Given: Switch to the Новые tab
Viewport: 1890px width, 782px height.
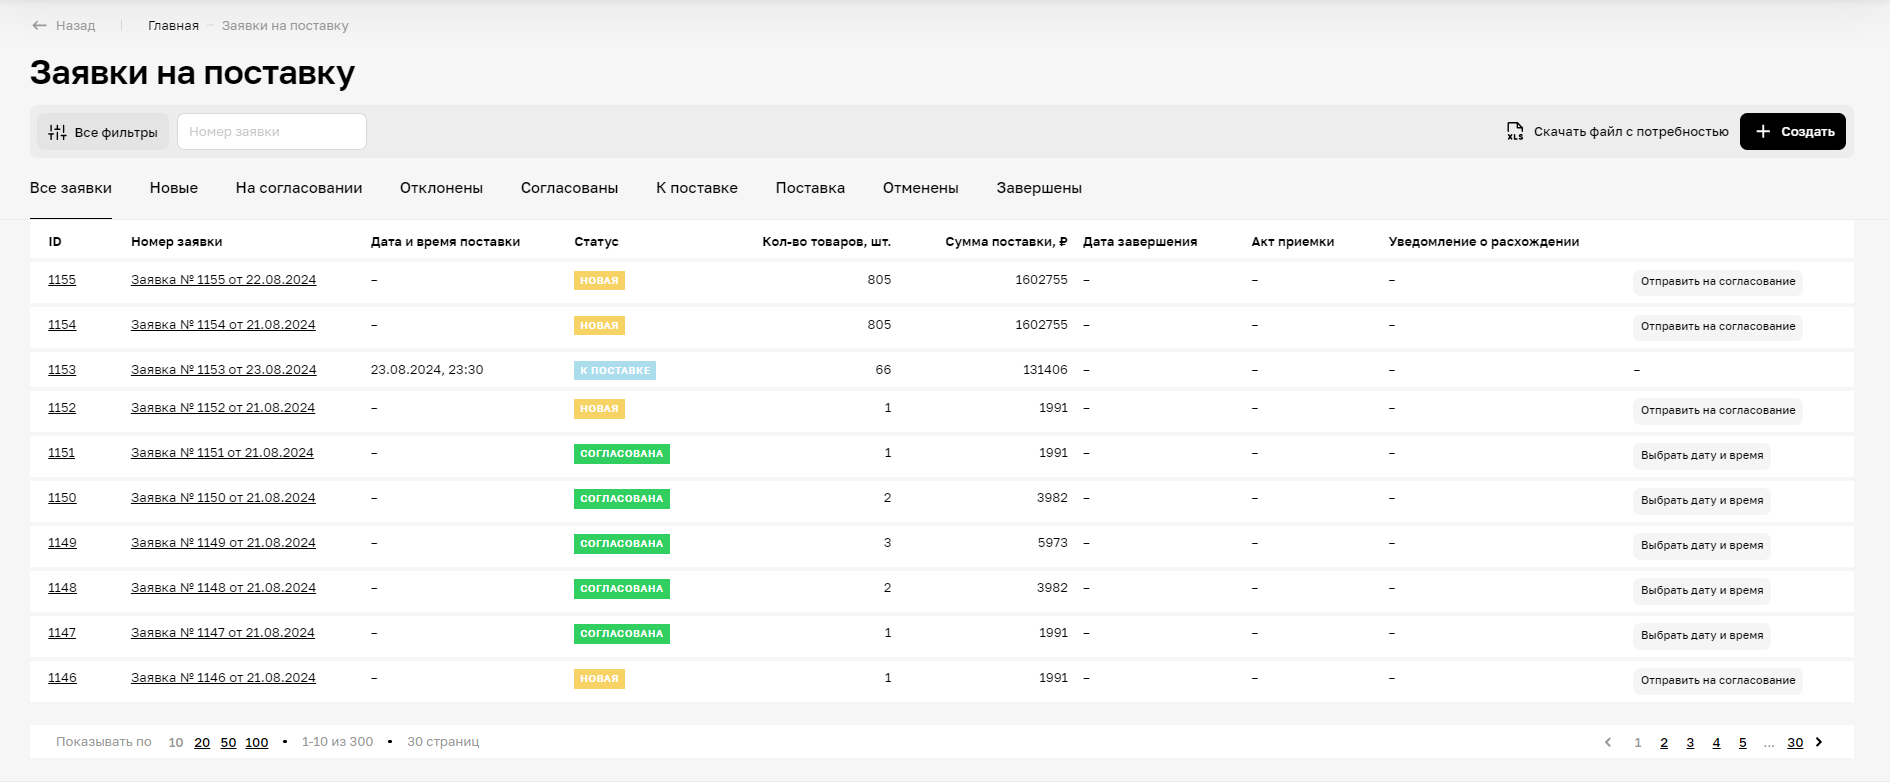Looking at the screenshot, I should click(174, 188).
